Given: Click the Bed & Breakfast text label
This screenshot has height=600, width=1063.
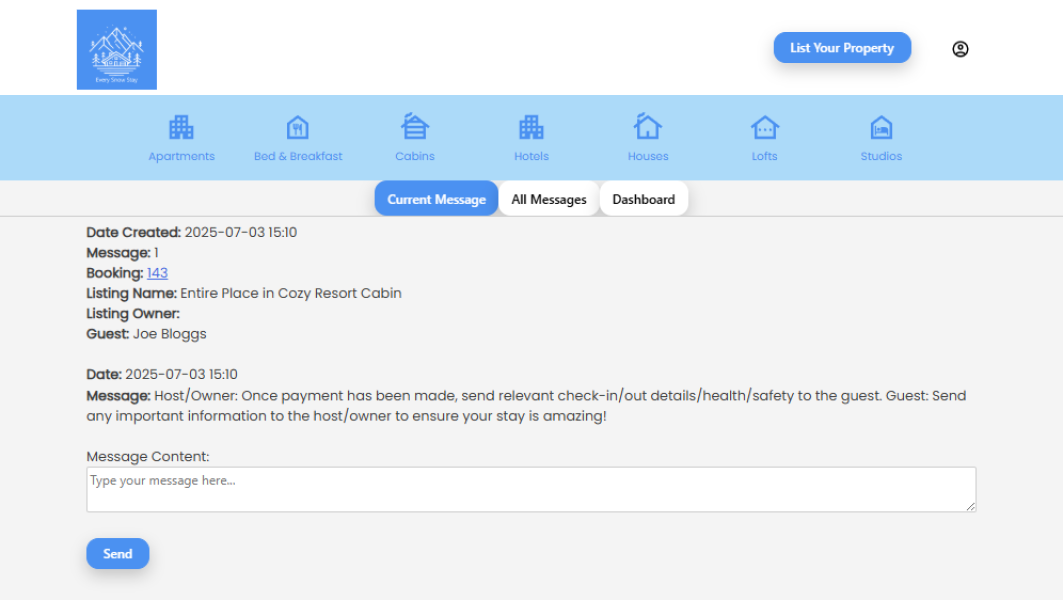Looking at the screenshot, I should 298,156.
